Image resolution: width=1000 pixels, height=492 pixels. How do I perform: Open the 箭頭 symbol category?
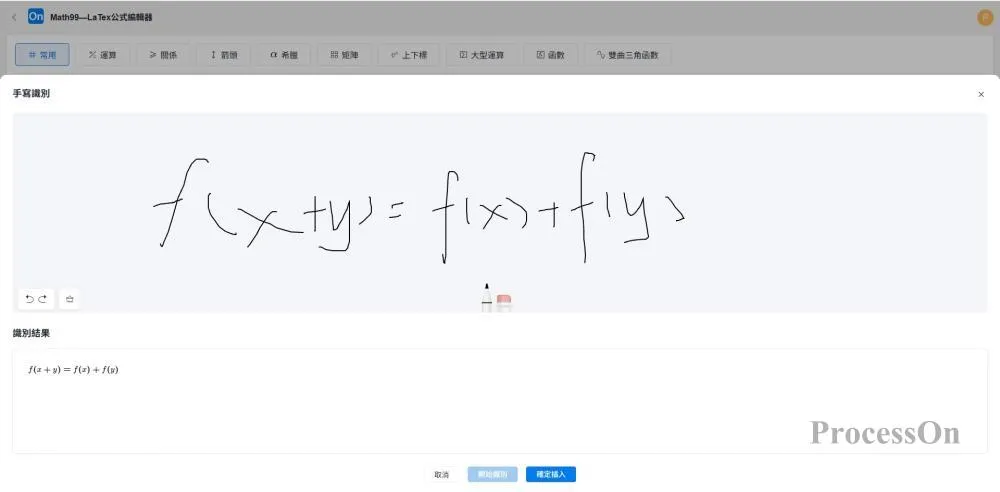click(222, 55)
